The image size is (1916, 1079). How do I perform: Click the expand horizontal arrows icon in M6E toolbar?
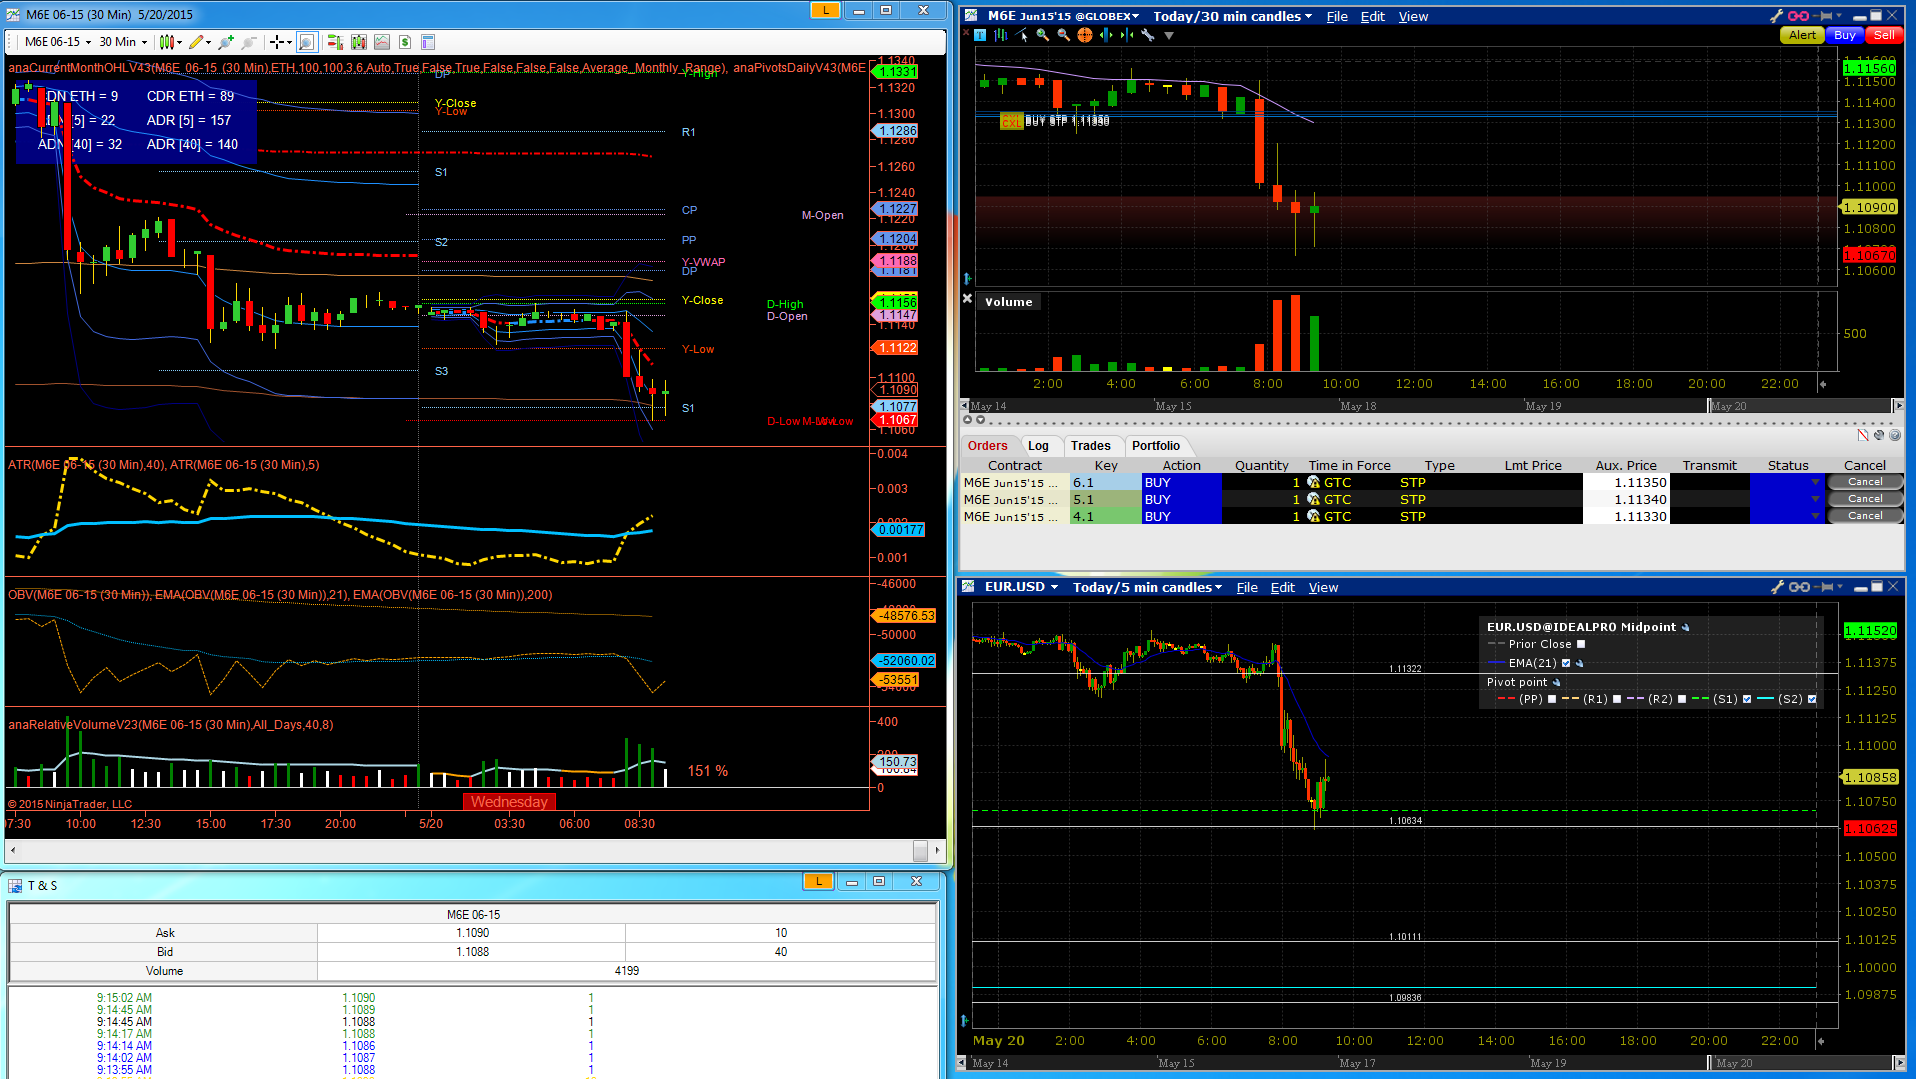click(x=1105, y=35)
